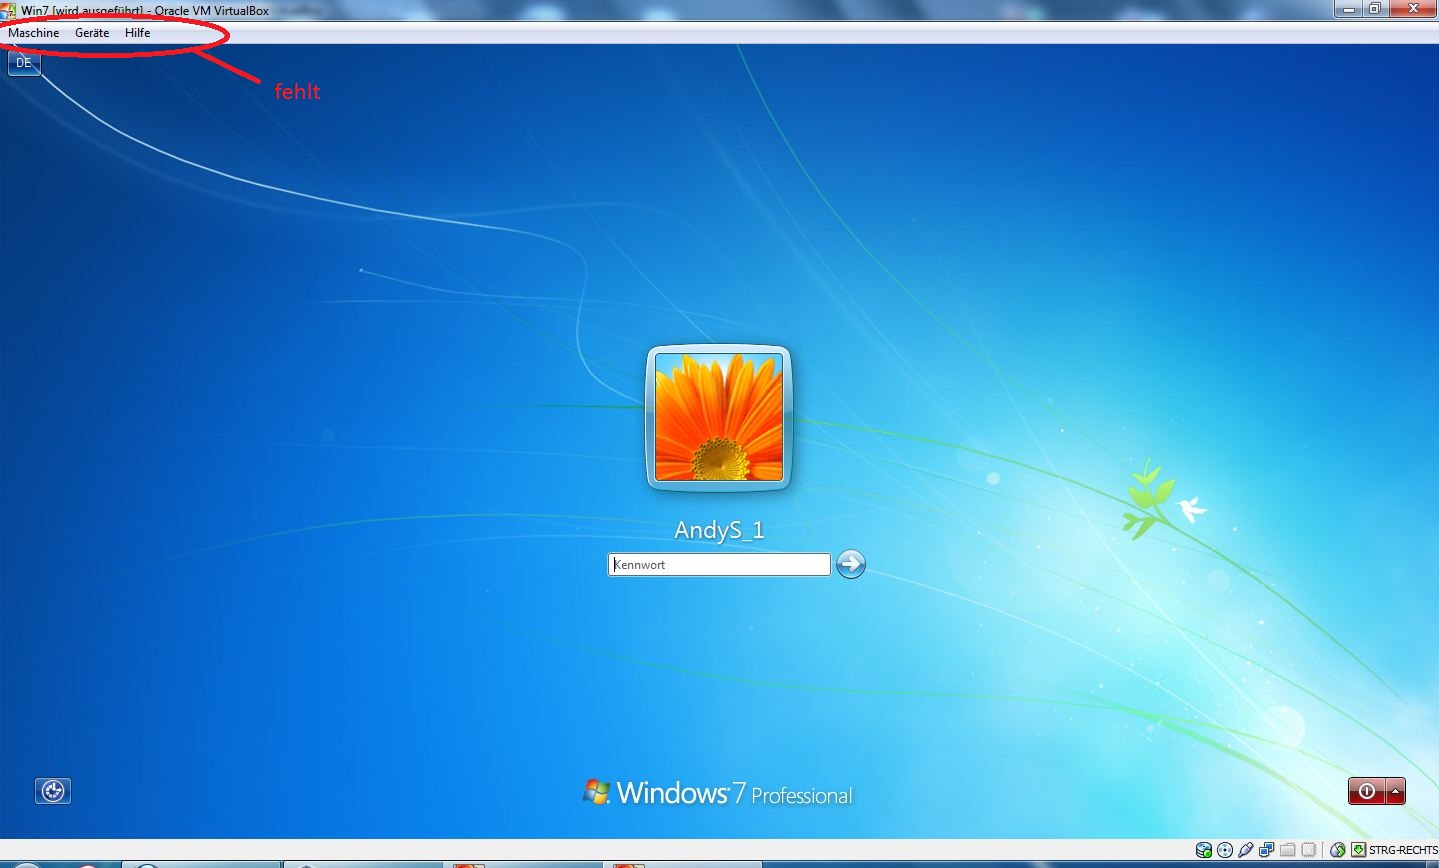
Task: Click the hard disk activity status icon
Action: [x=1204, y=850]
